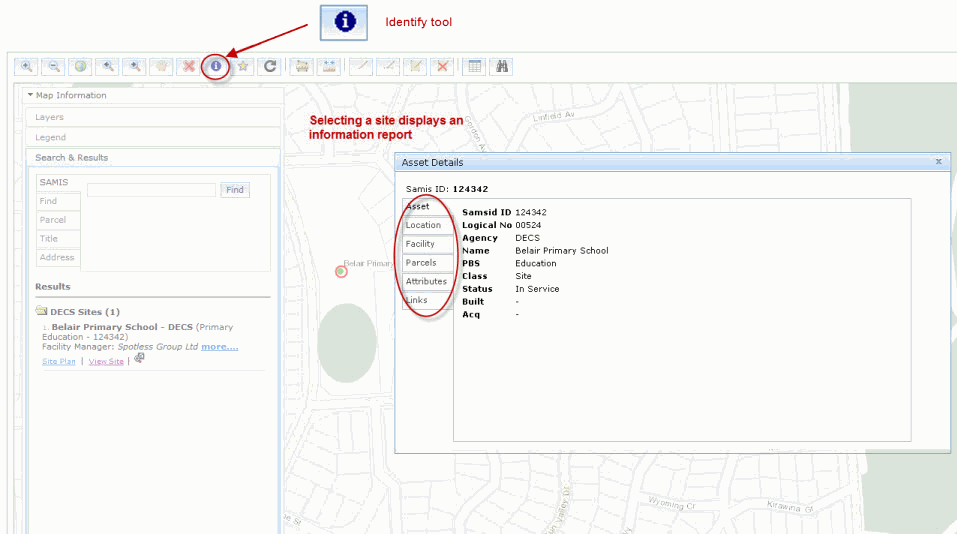
Task: Click the icon next to View Site link
Action: [139, 358]
